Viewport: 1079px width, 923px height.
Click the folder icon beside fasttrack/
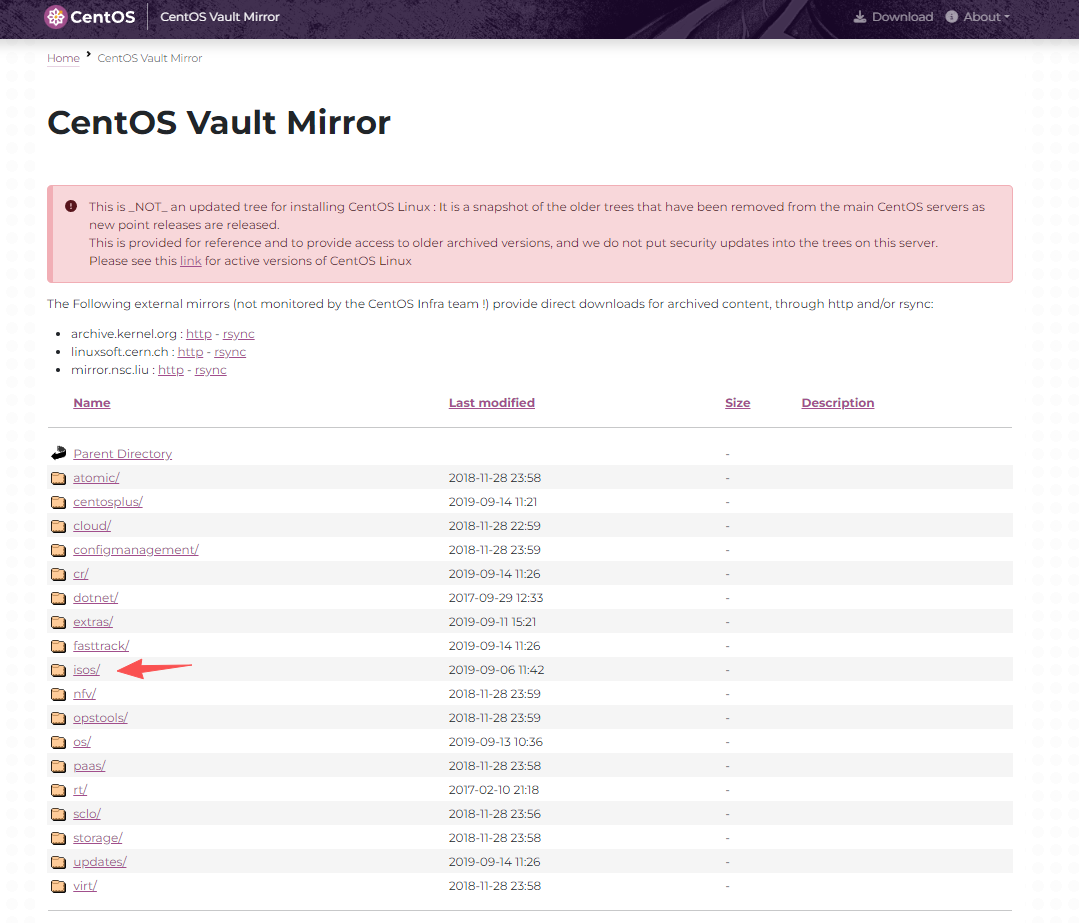pos(58,646)
